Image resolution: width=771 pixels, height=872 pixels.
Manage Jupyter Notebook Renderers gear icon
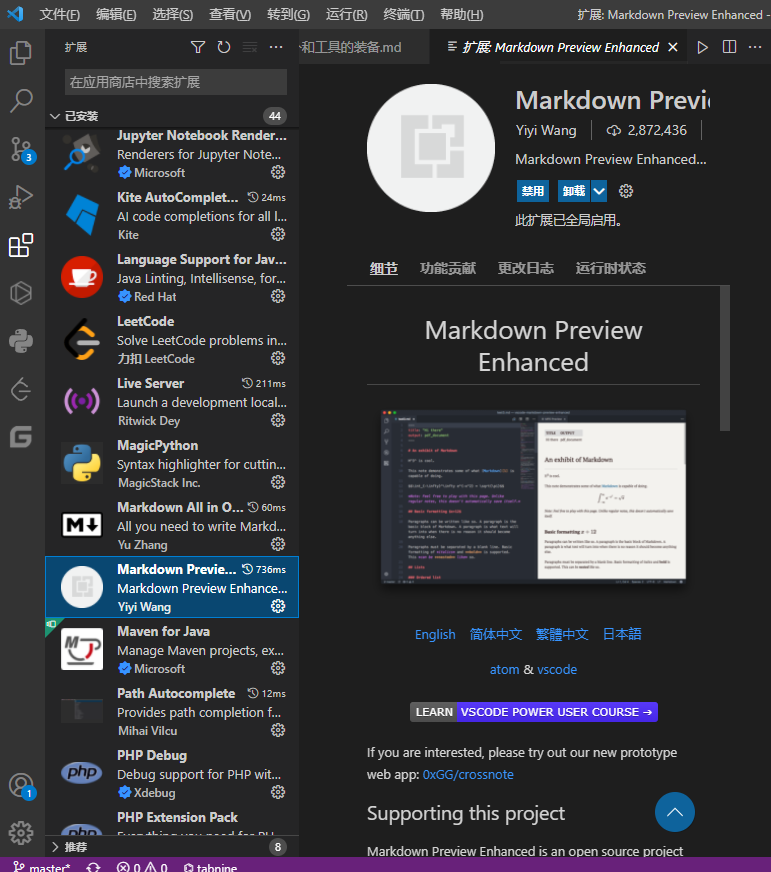(x=278, y=172)
